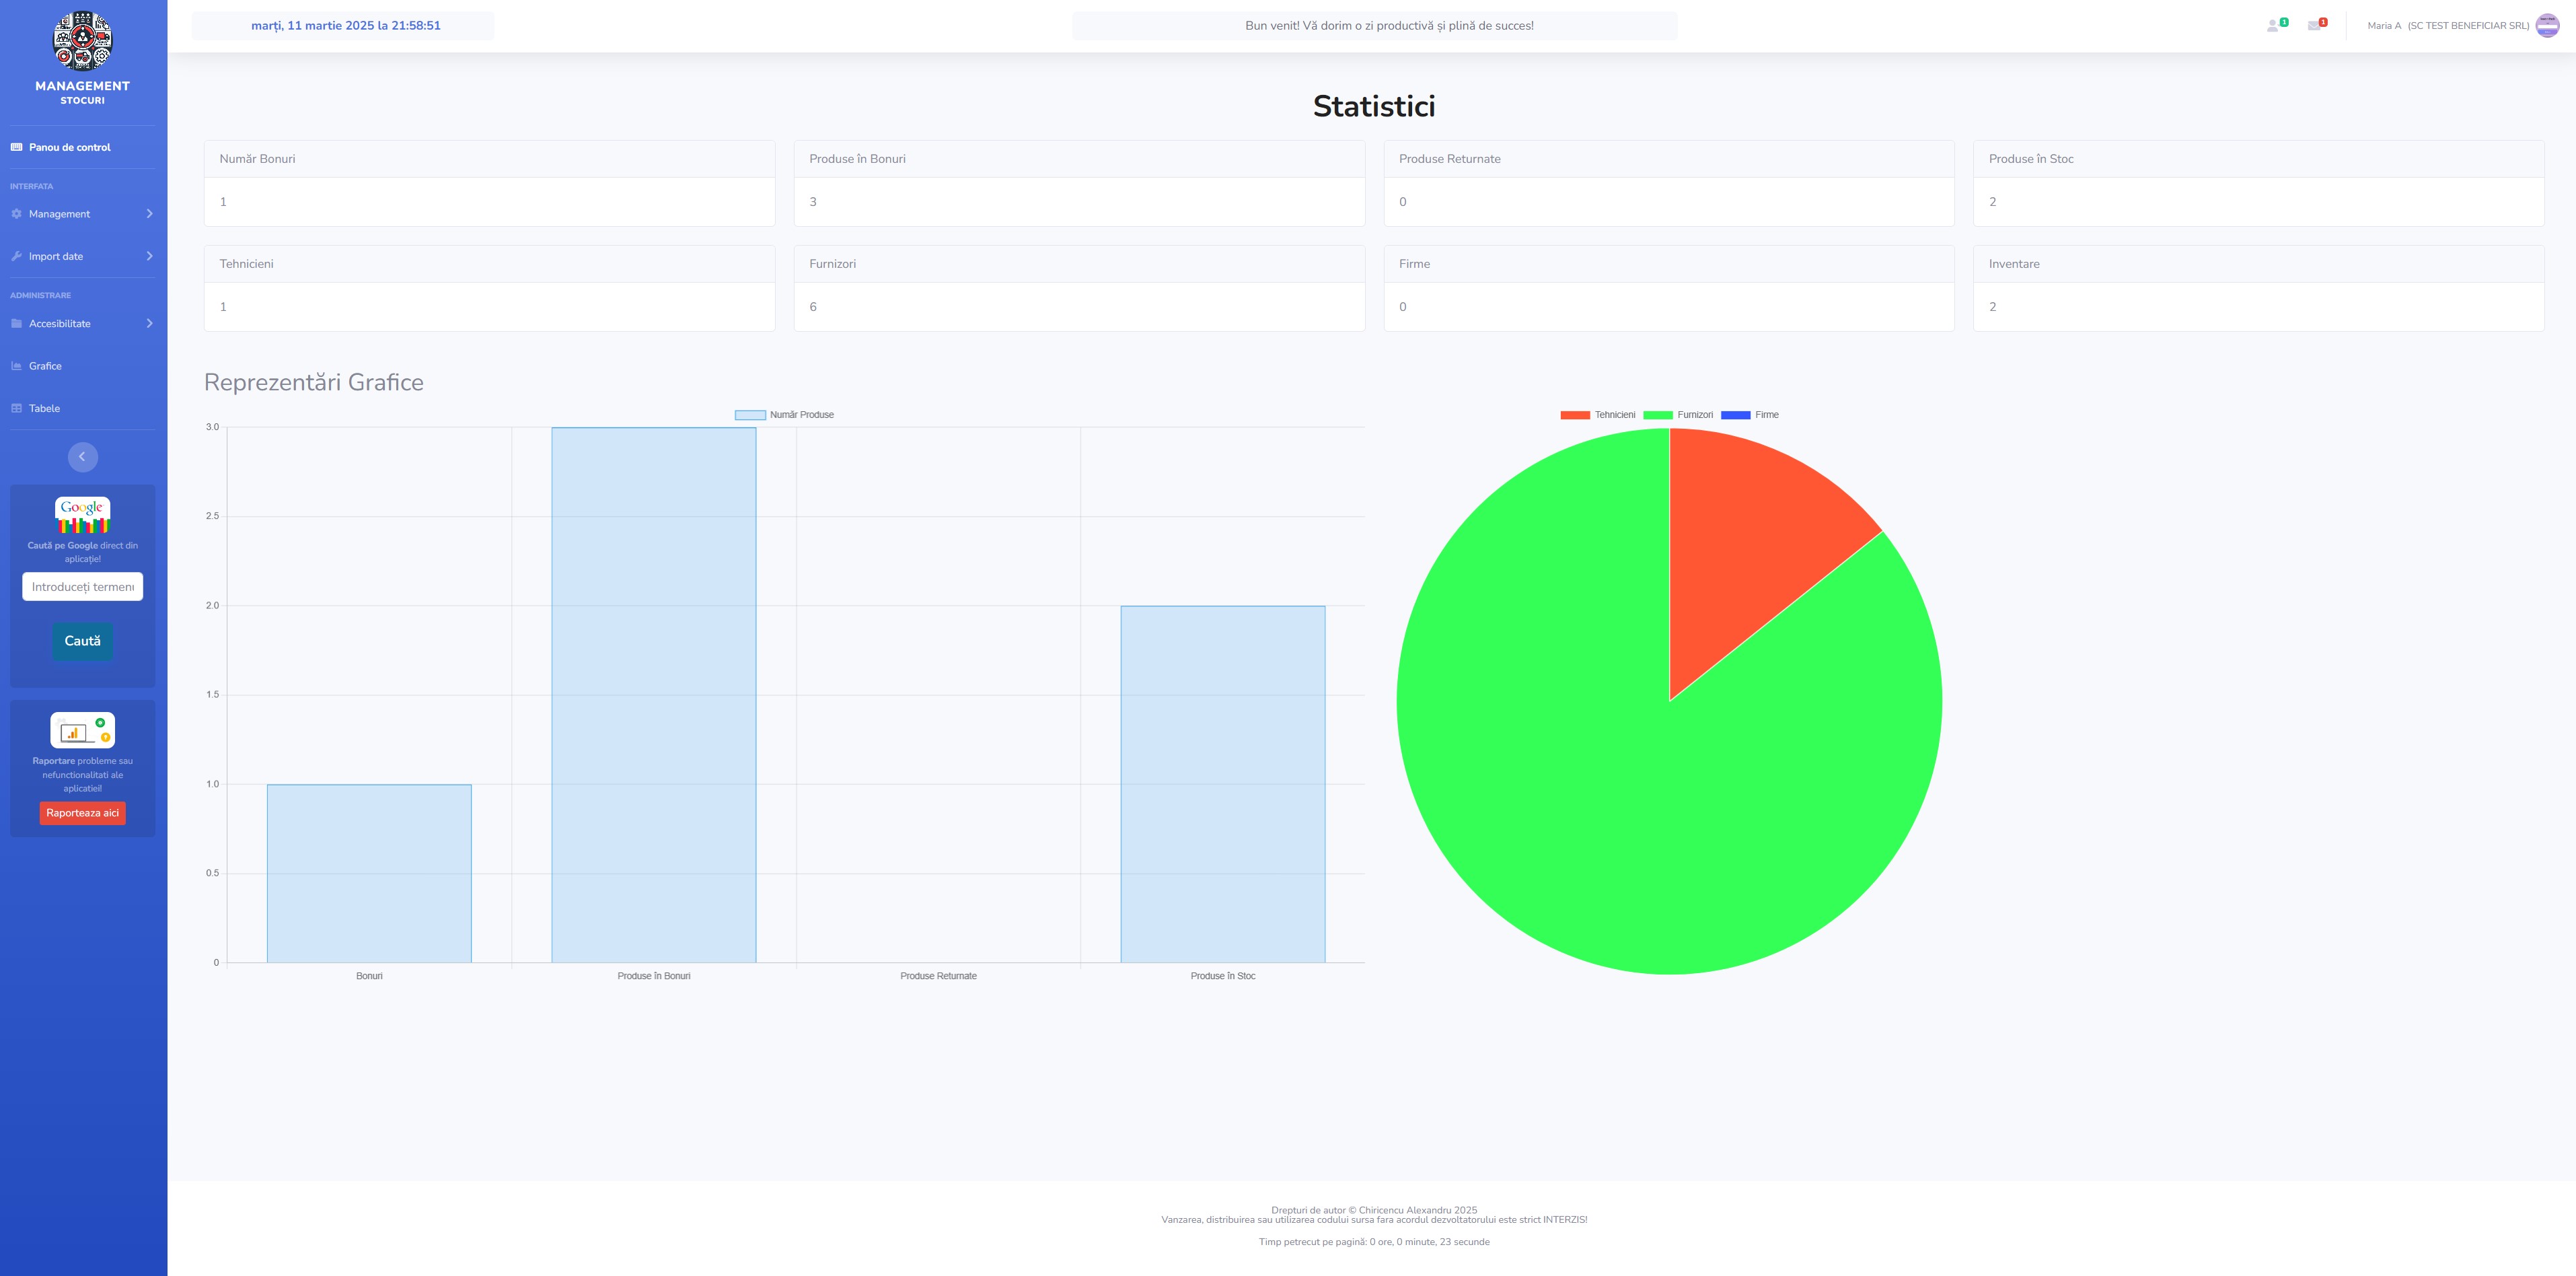The height and width of the screenshot is (1276, 2576).
Task: Click the report problems illustration icon
Action: point(82,730)
